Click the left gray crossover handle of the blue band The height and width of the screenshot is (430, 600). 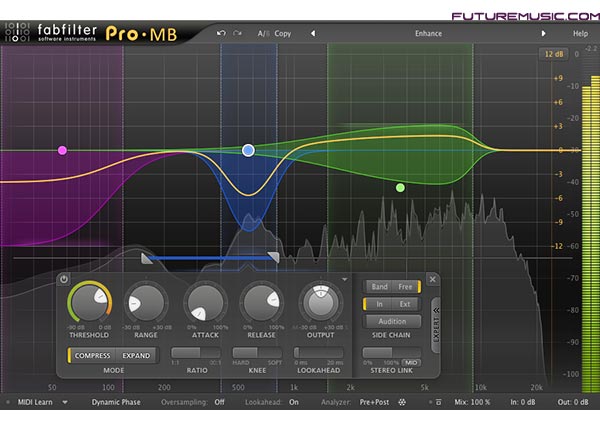[147, 259]
